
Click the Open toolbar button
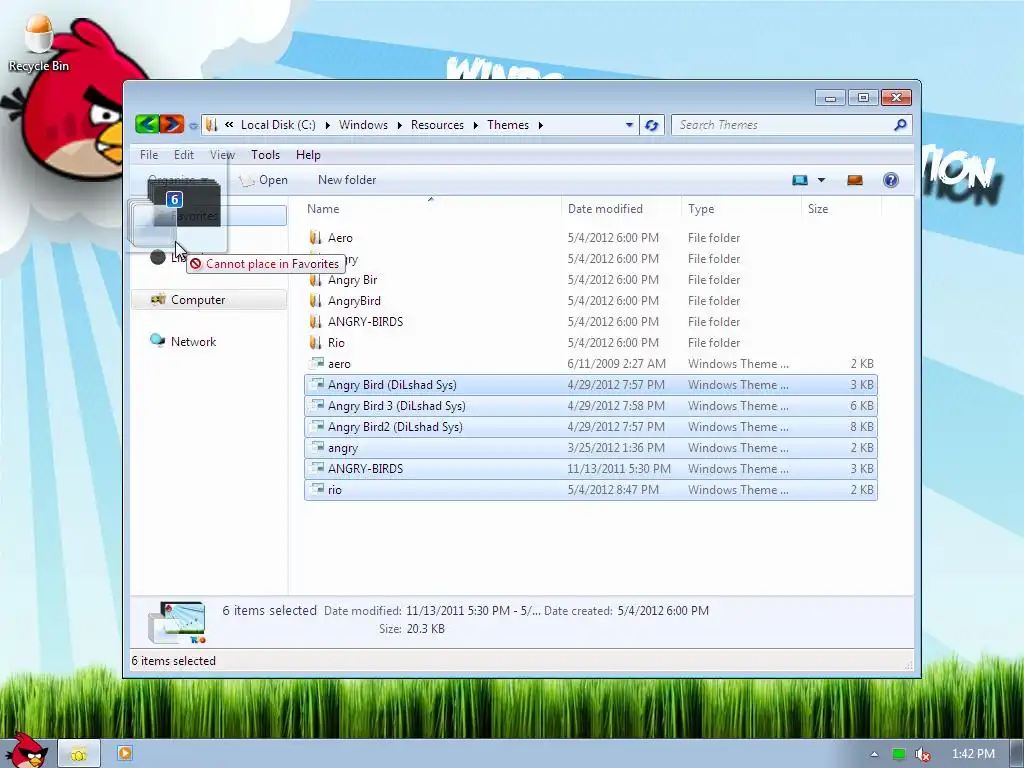pyautogui.click(x=264, y=180)
